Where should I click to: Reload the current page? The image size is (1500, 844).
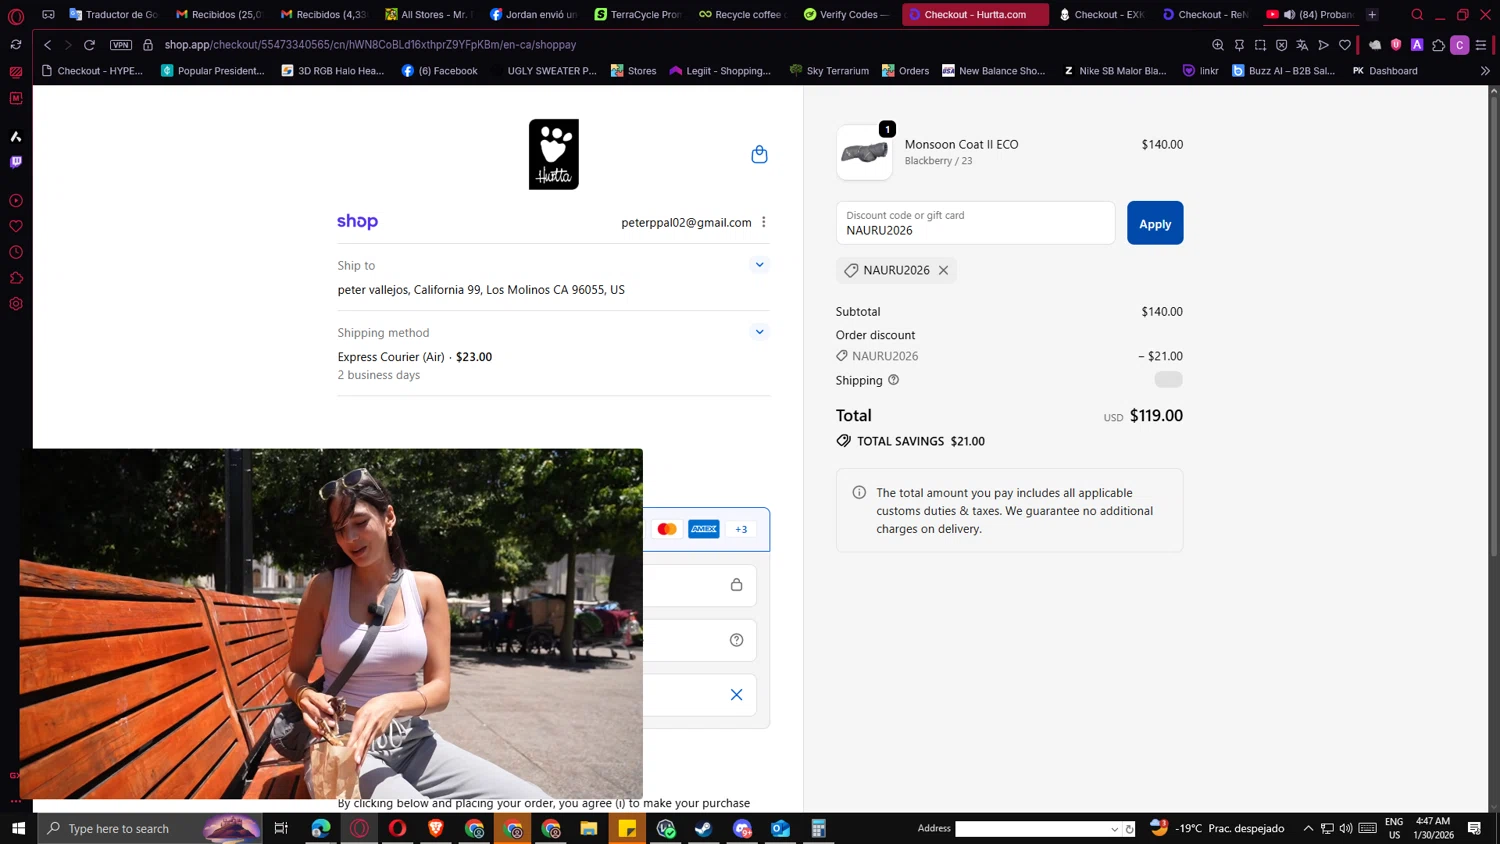pyautogui.click(x=89, y=45)
